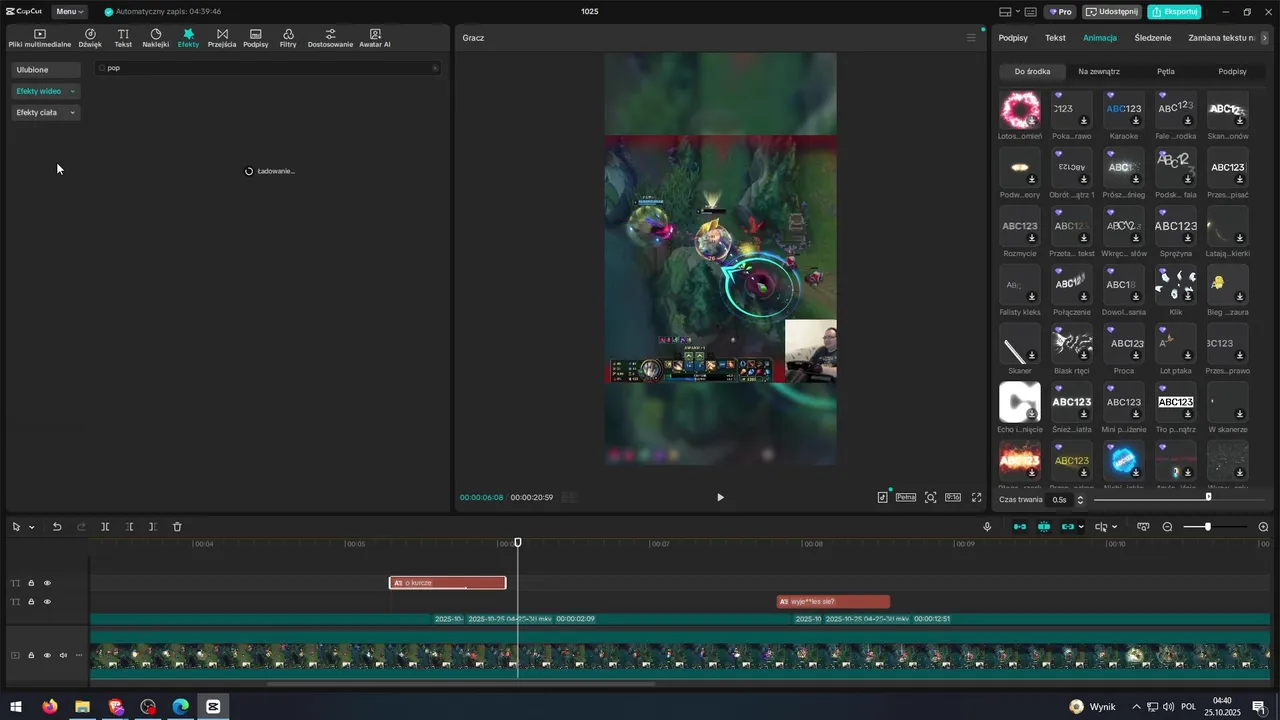The image size is (1280, 720).
Task: Lock the second text track
Action: coord(31,602)
